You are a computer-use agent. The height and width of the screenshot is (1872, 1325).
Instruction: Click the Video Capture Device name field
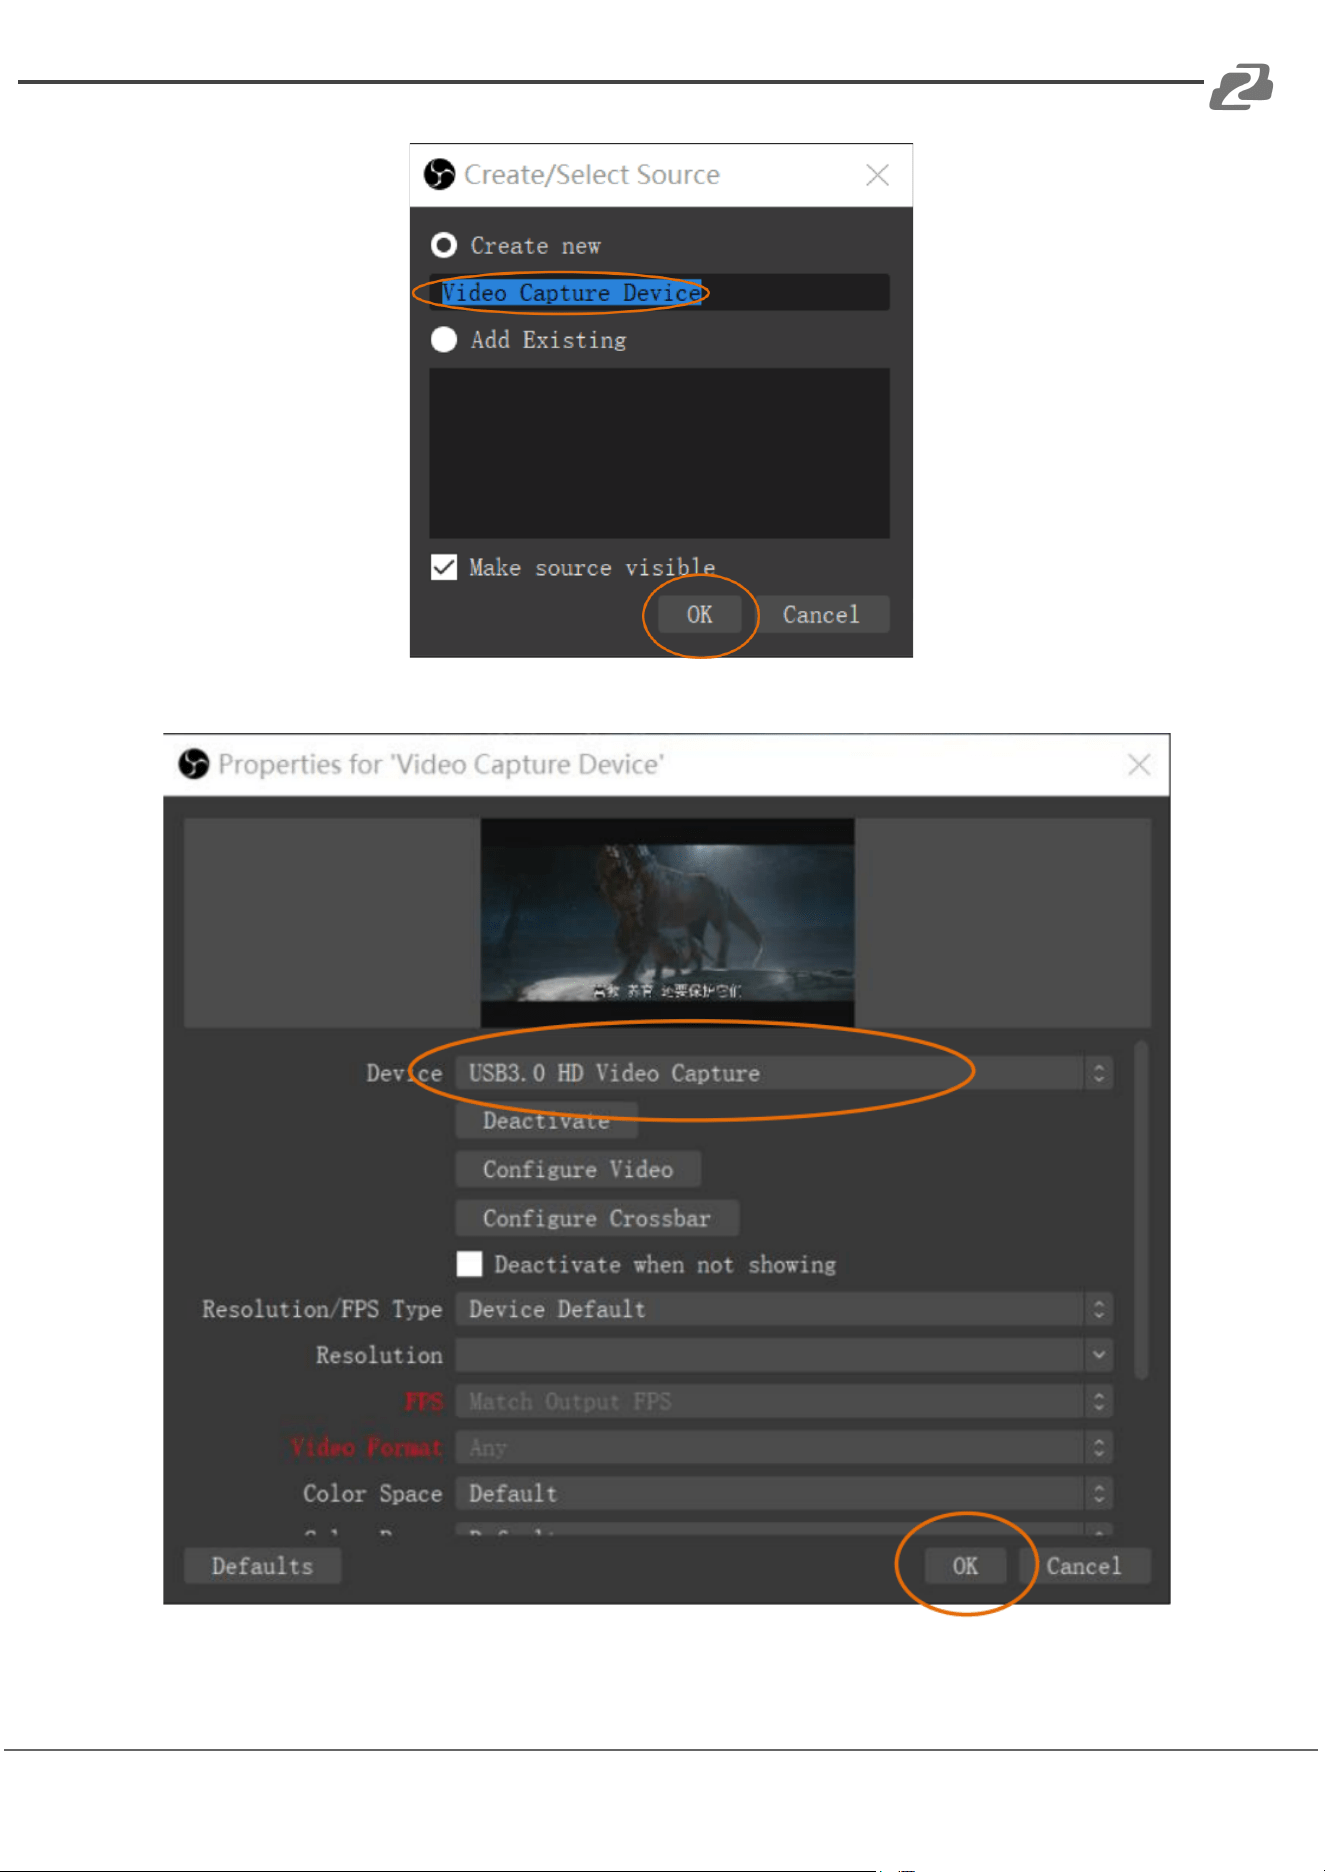tap(659, 292)
